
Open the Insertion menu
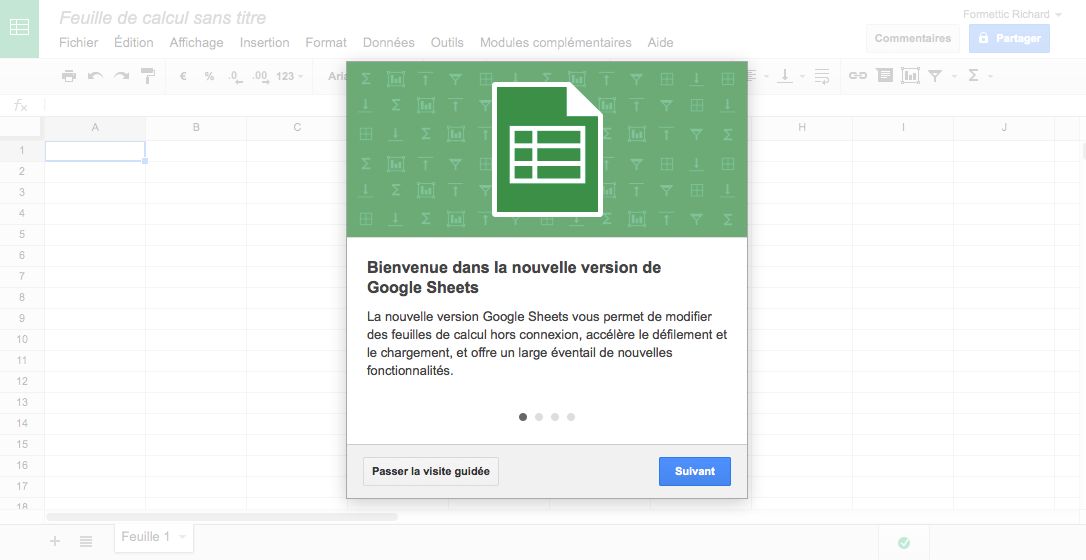265,43
